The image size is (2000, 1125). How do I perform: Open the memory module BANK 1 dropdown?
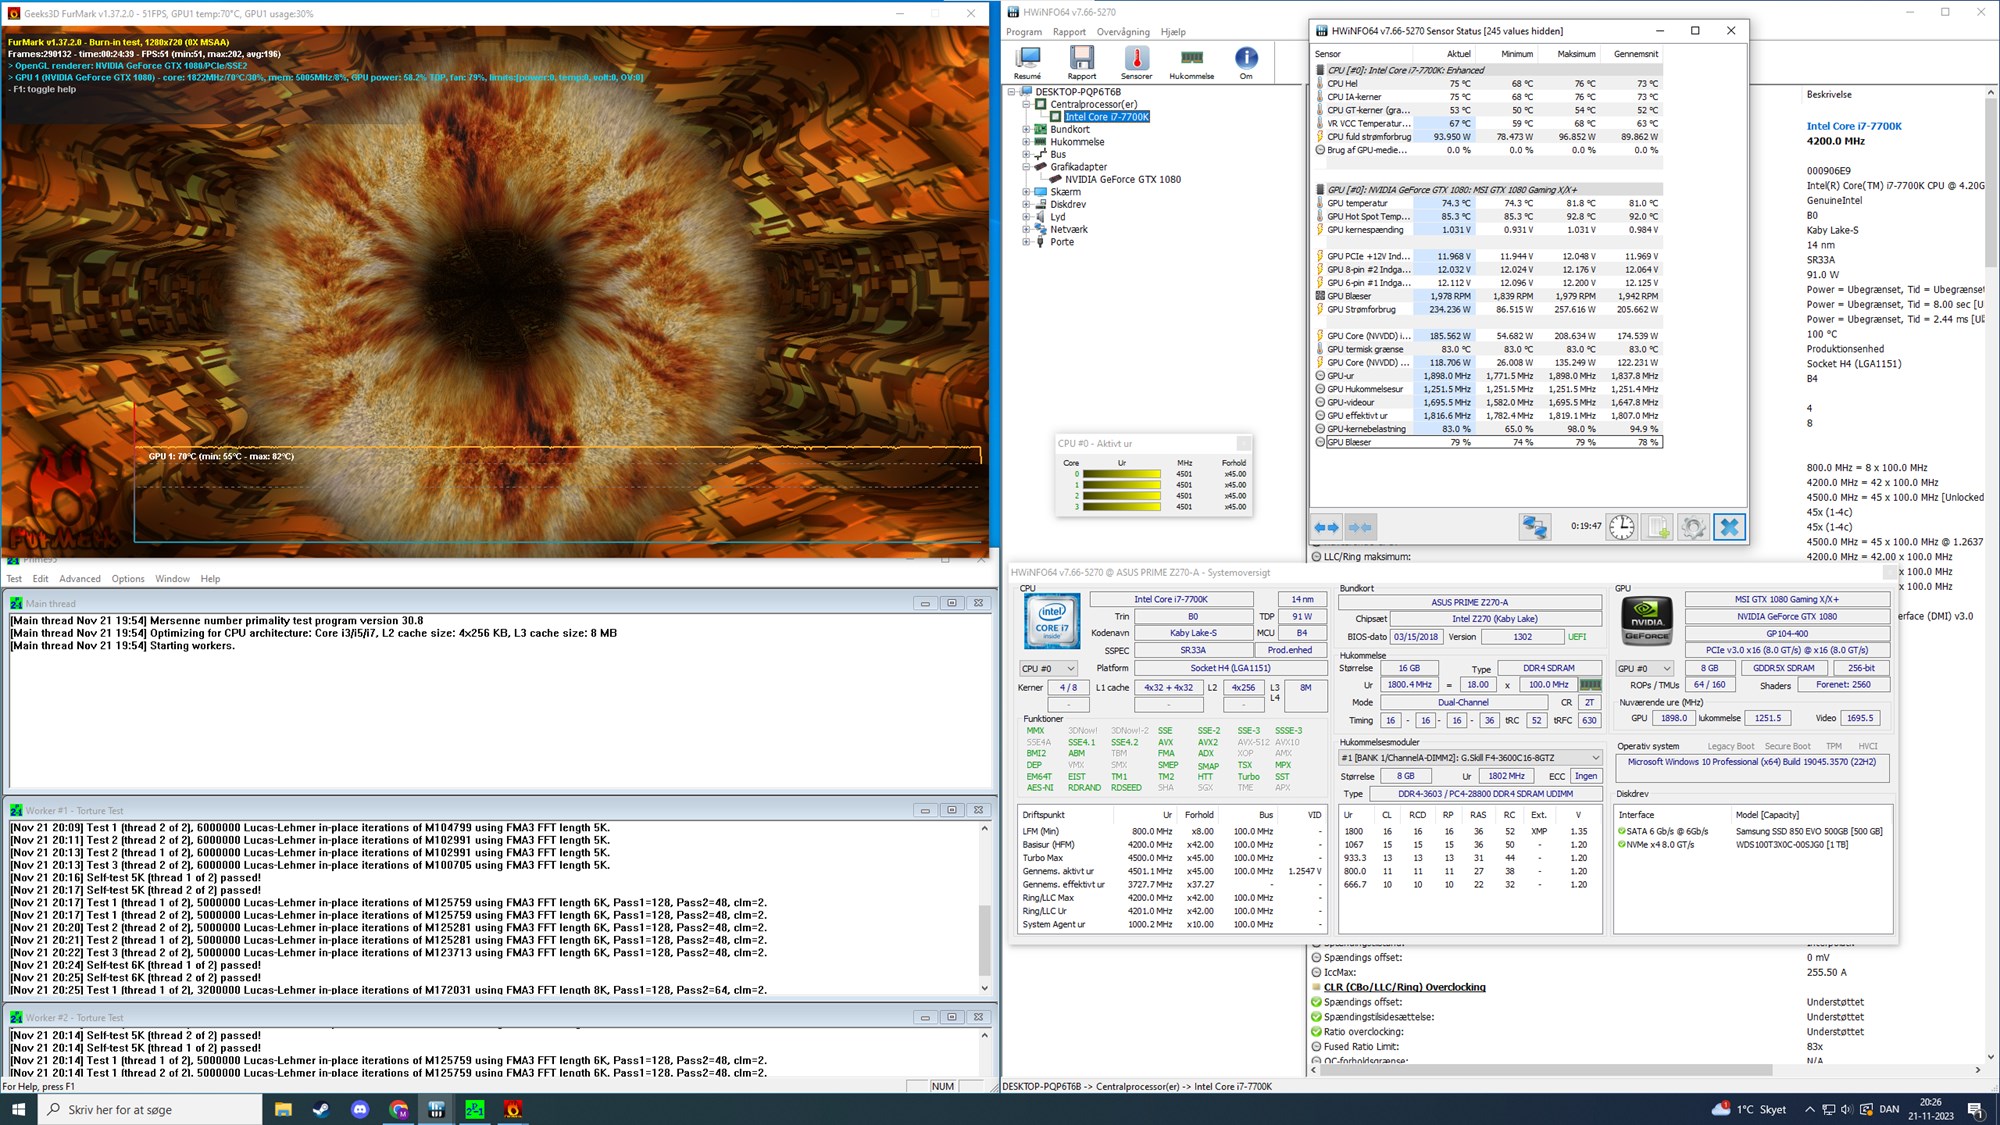[1470, 758]
